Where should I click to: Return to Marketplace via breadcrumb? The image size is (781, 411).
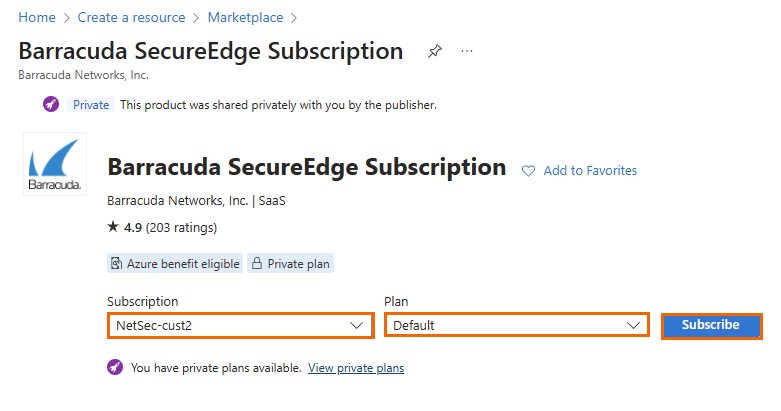[246, 17]
